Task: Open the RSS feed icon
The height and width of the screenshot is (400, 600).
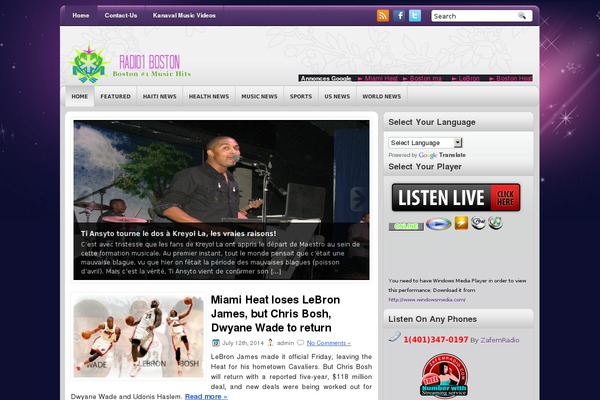Action: click(x=383, y=16)
